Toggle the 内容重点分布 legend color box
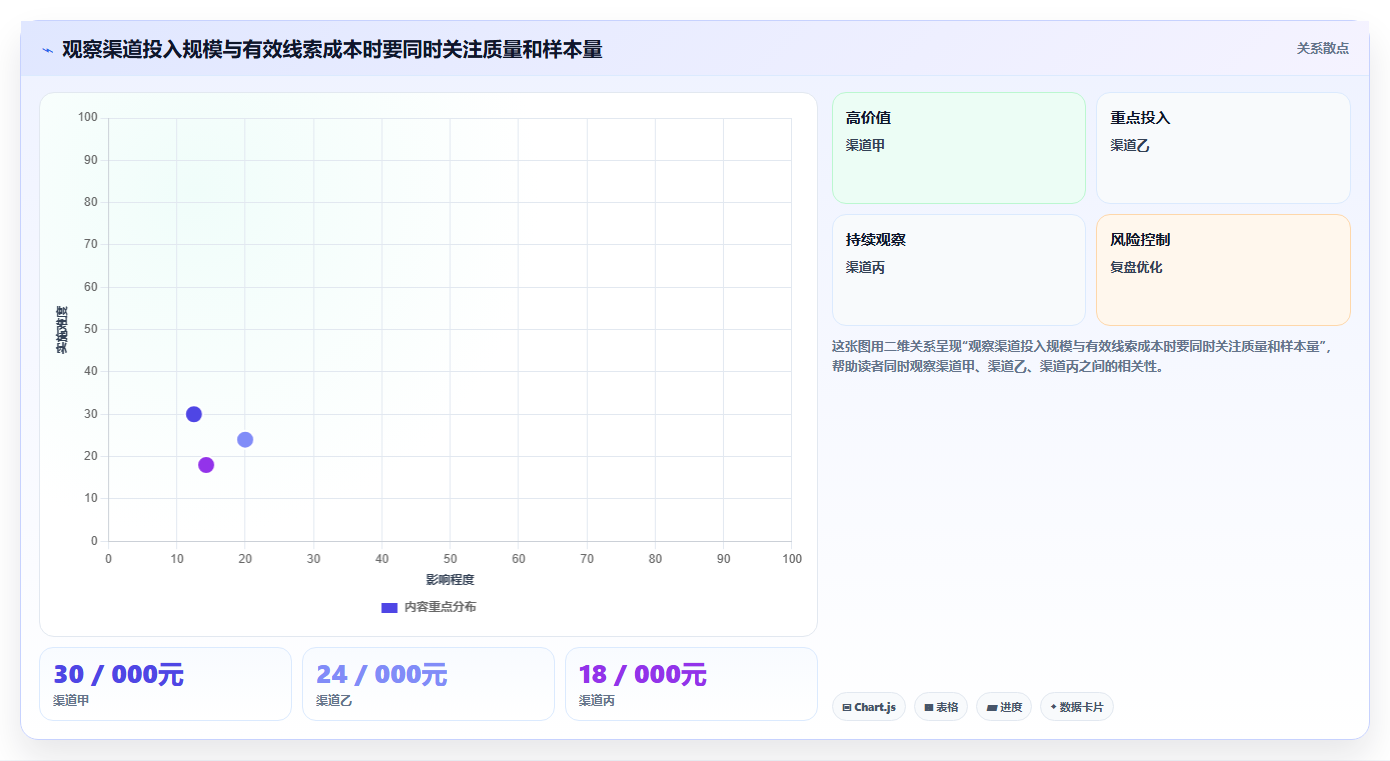The width and height of the screenshot is (1390, 761). pos(389,607)
